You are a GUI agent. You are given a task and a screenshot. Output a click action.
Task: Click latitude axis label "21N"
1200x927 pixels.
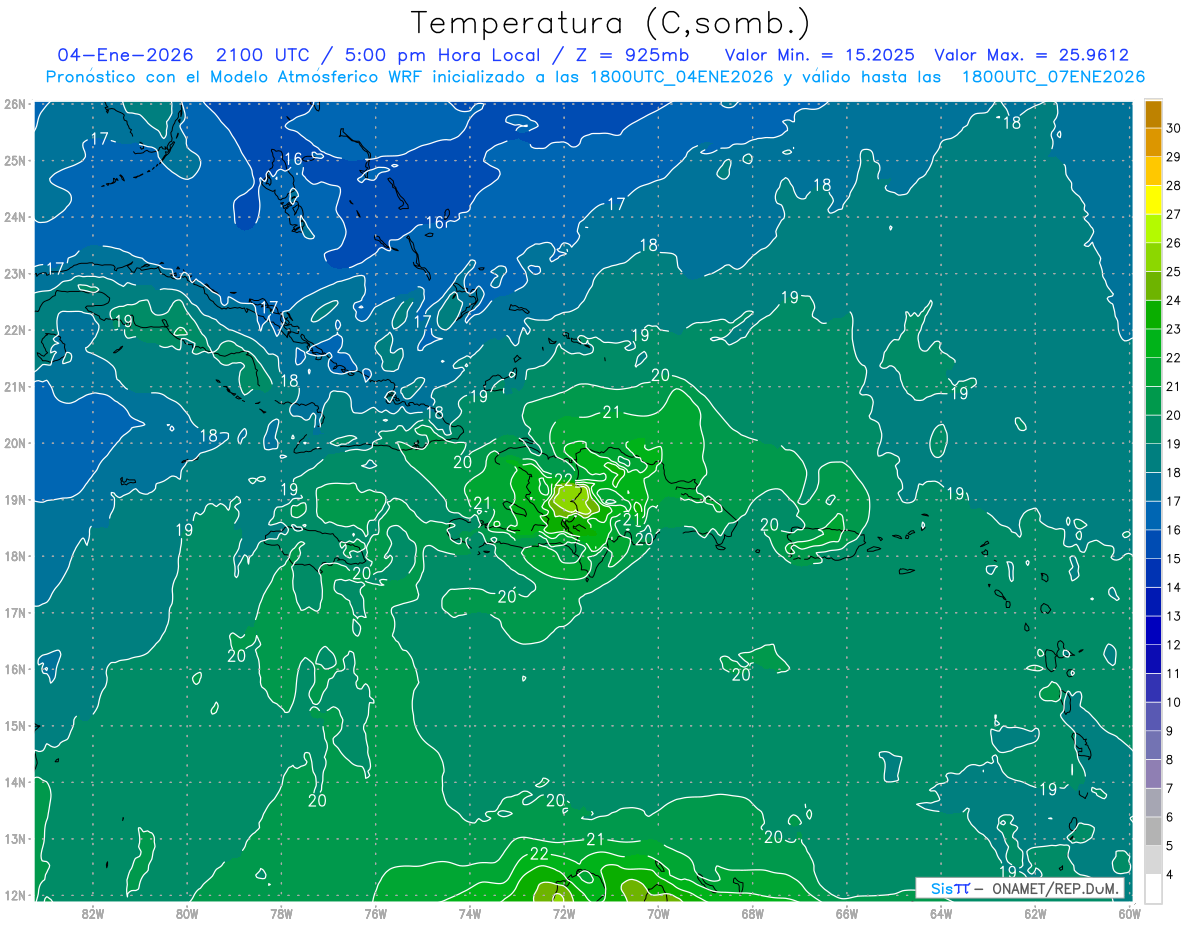tap(14, 387)
